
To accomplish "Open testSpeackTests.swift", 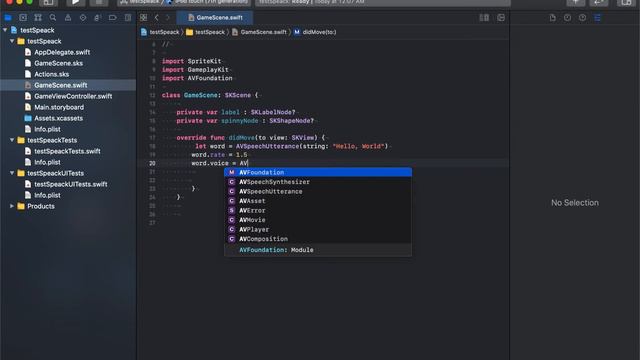I will tap(67, 151).
